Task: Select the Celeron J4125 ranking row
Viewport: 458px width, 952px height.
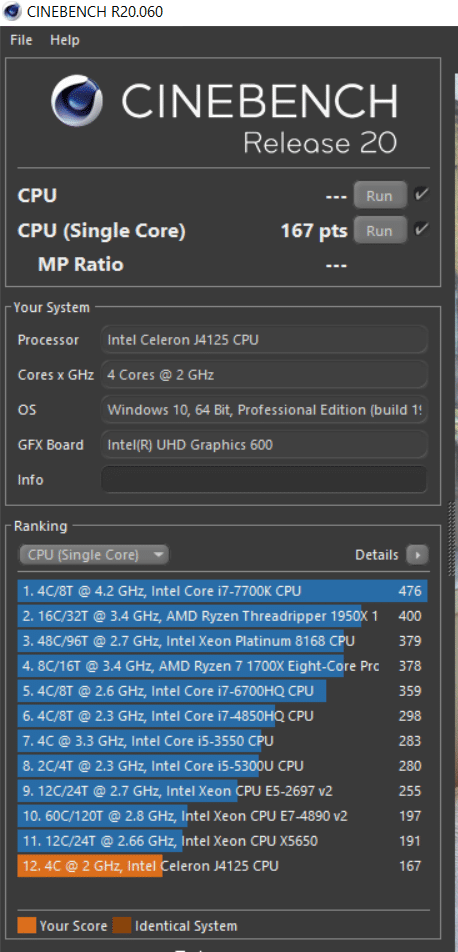Action: point(222,866)
